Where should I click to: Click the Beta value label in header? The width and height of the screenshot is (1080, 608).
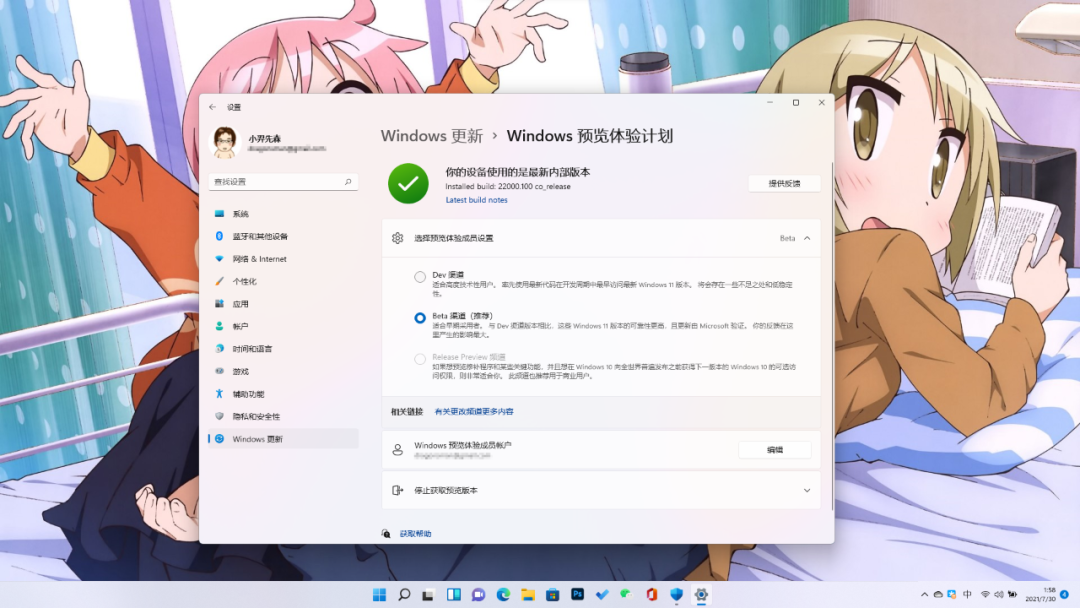pos(787,238)
